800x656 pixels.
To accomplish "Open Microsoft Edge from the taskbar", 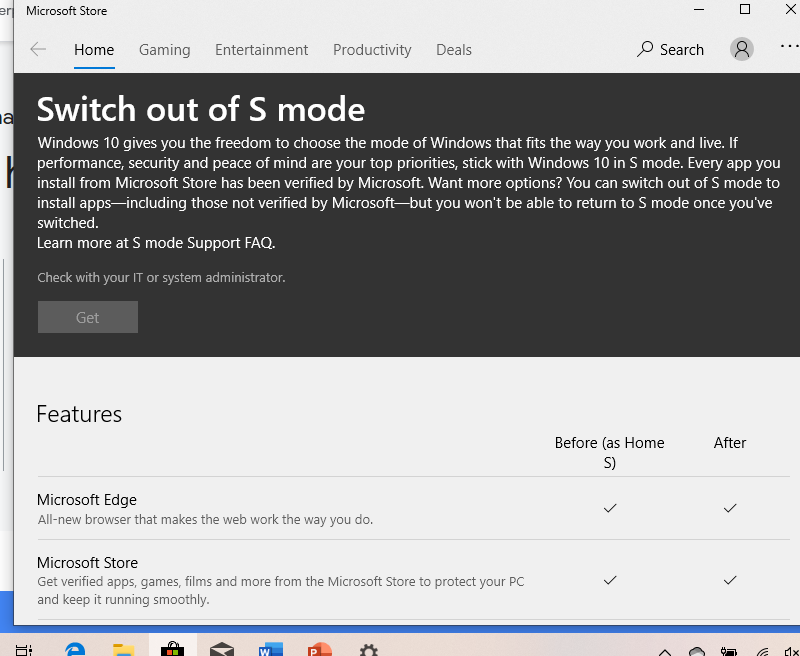I will tap(75, 649).
